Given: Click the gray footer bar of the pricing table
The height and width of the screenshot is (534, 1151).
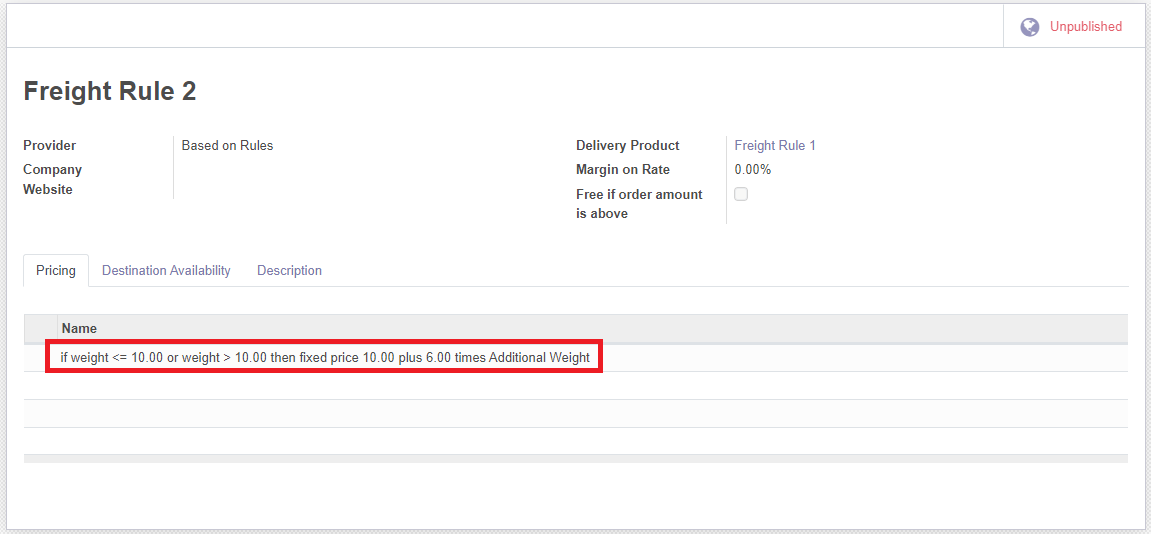Looking at the screenshot, I should point(575,458).
